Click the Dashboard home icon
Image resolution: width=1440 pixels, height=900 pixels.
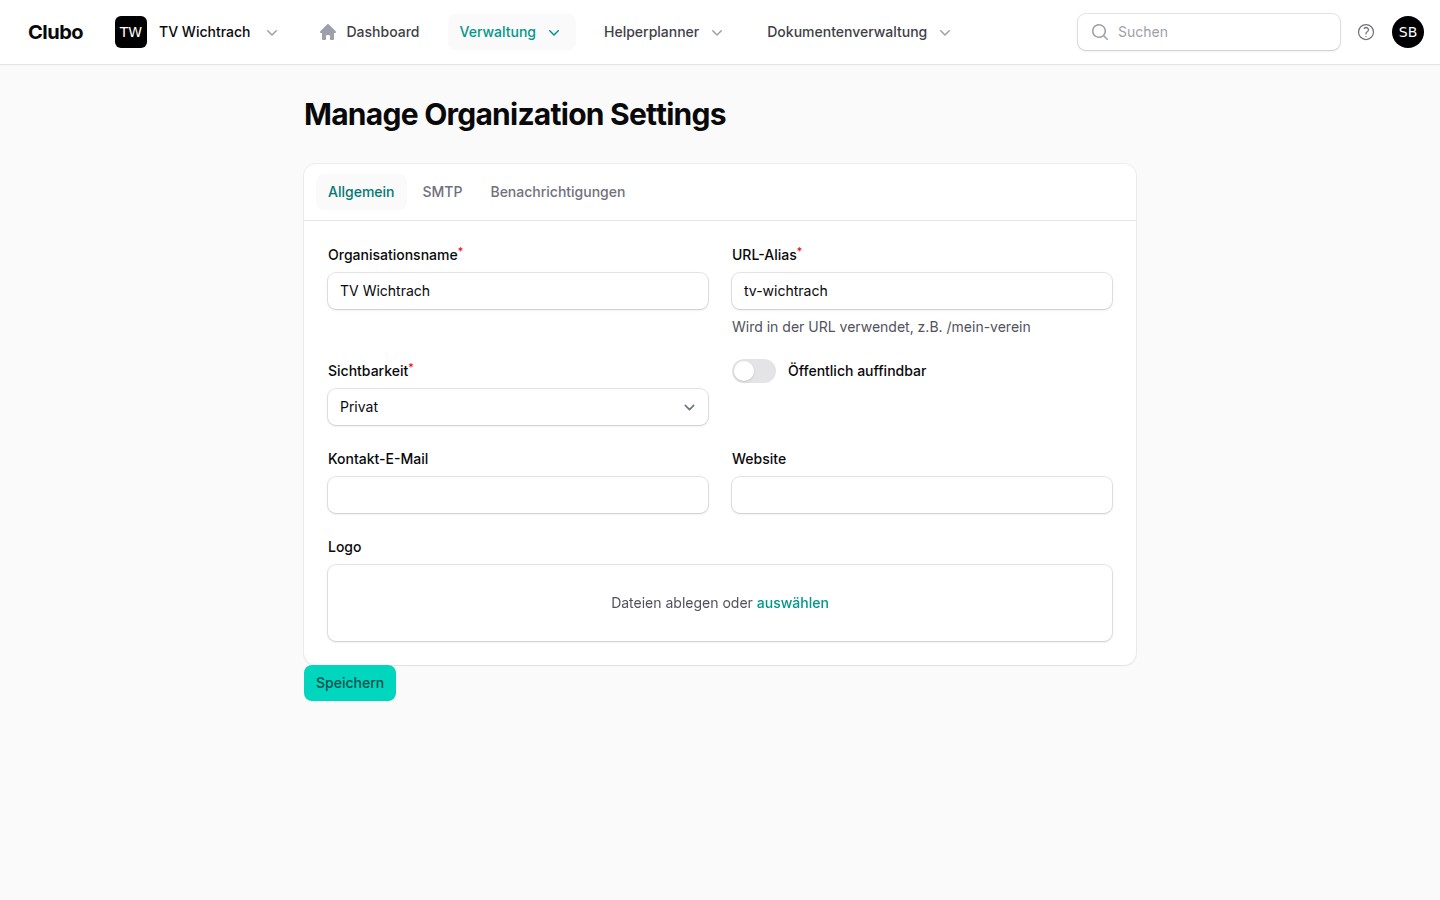click(x=328, y=32)
